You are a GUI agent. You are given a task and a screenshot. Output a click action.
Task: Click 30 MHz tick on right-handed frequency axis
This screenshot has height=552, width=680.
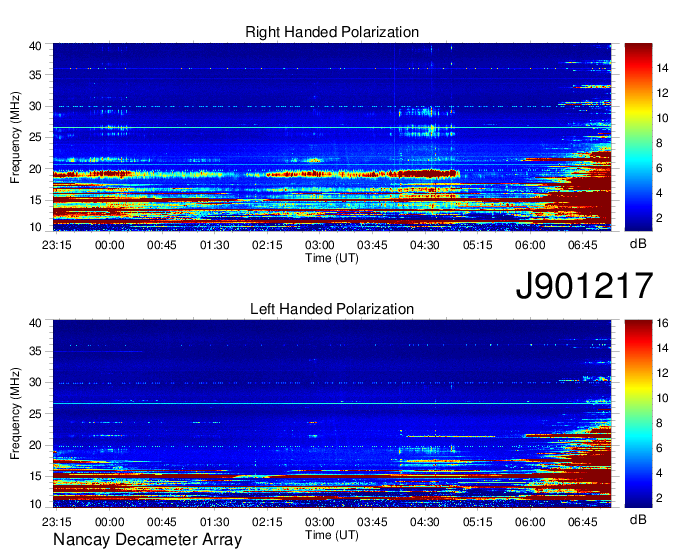(x=35, y=106)
